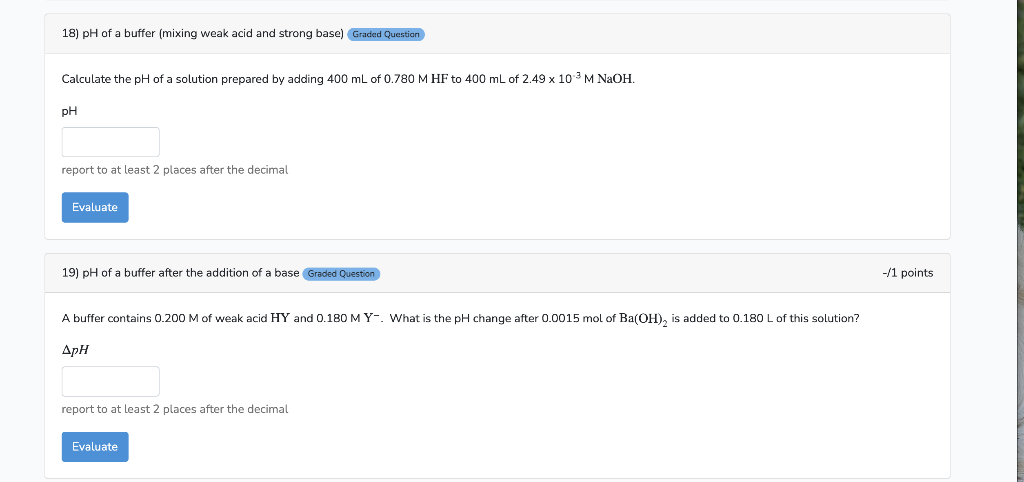Click Evaluate button under question 18
This screenshot has width=1024, height=482.
(95, 207)
